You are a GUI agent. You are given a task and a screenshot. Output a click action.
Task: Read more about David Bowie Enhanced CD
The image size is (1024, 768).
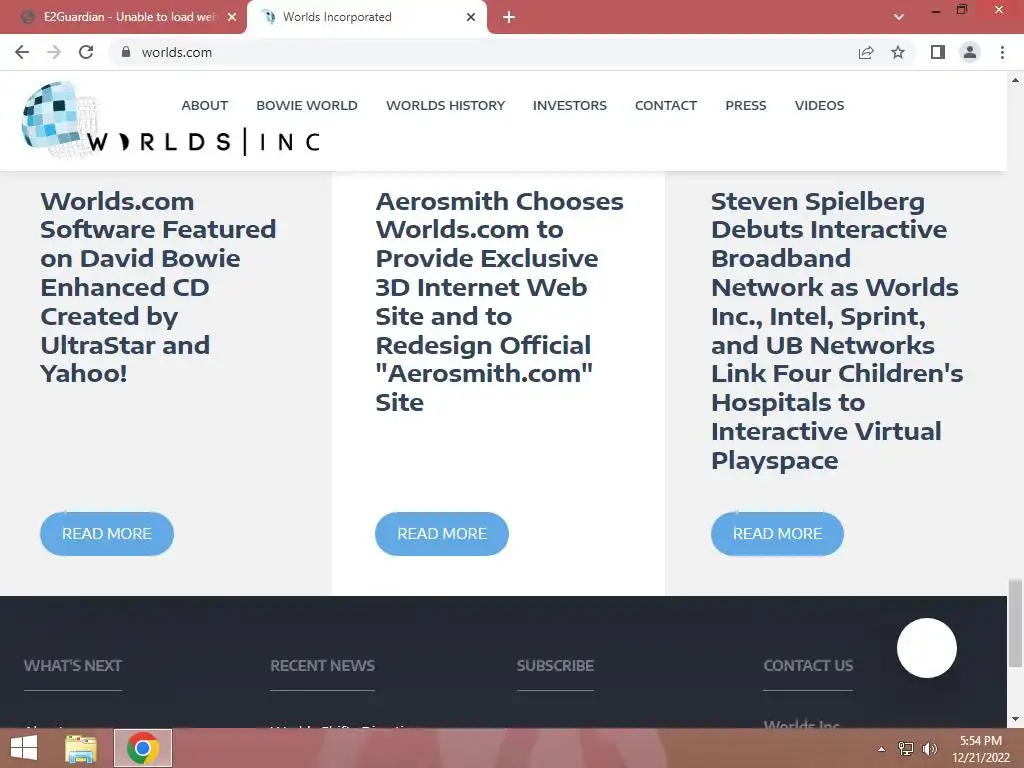tap(107, 534)
